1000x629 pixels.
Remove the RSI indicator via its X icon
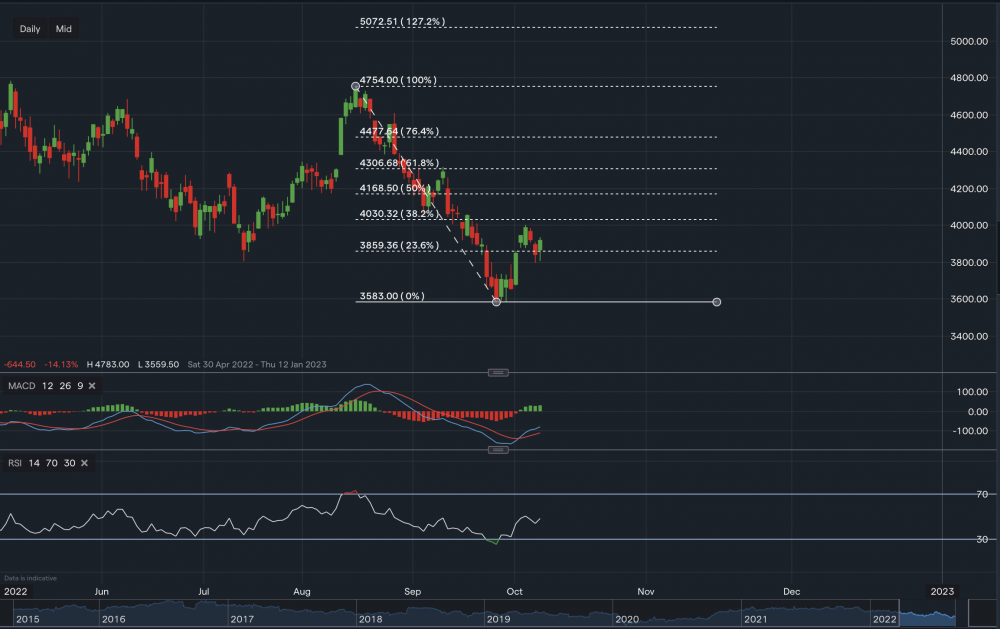[x=84, y=462]
